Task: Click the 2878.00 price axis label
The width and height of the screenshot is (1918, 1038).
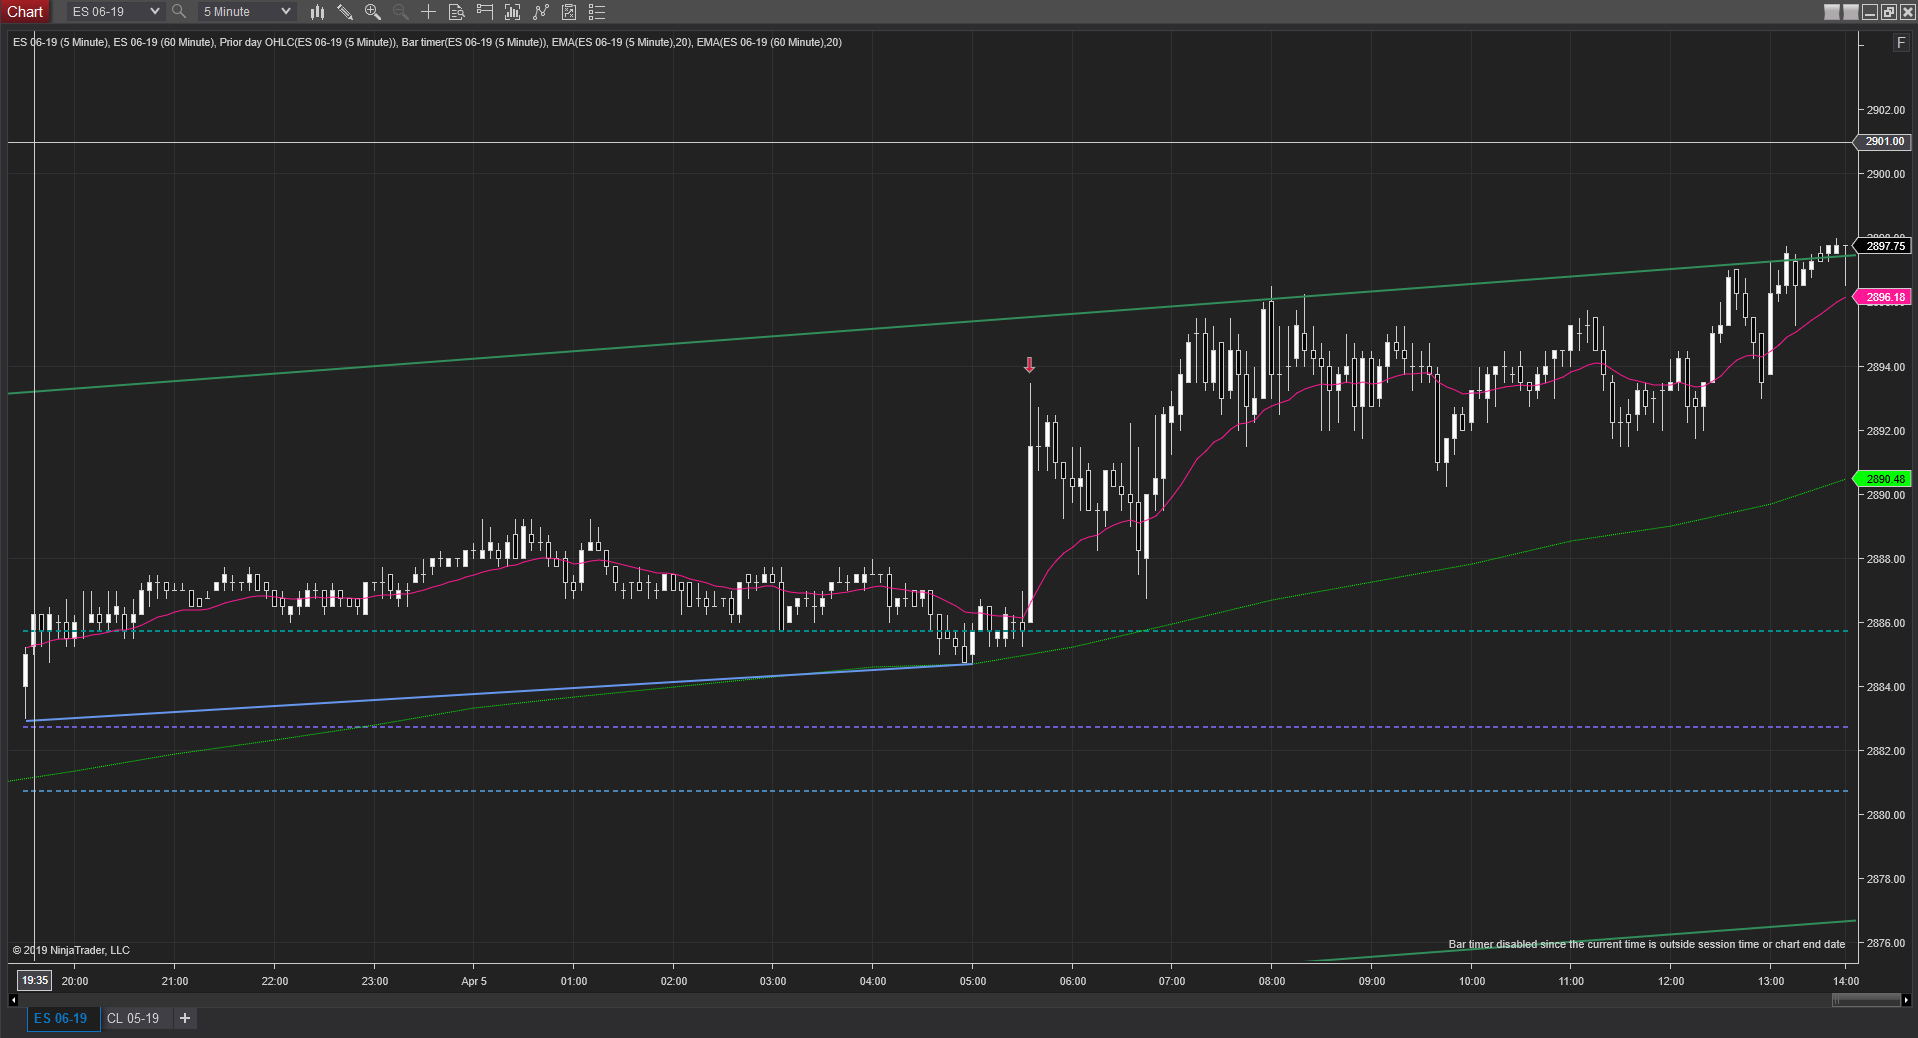Action: [x=1886, y=879]
